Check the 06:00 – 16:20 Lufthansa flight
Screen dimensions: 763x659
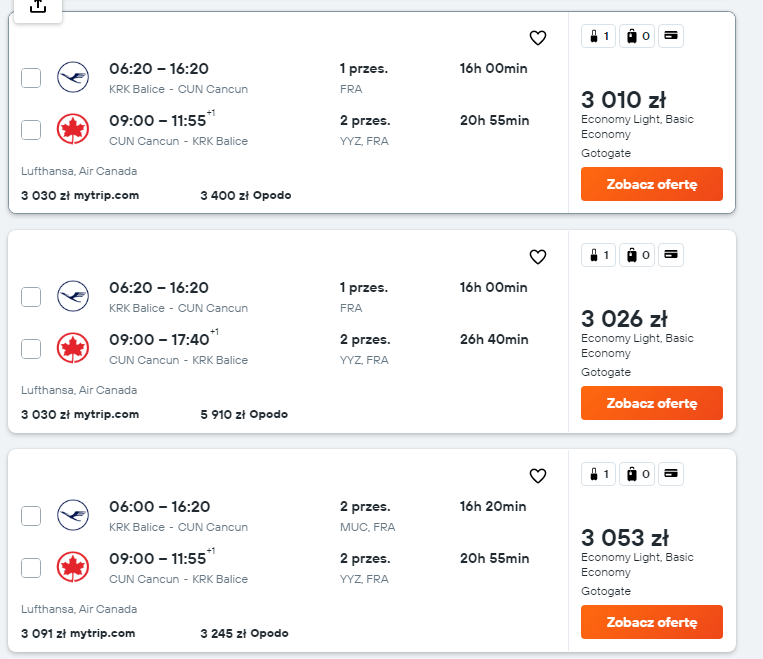(x=31, y=516)
